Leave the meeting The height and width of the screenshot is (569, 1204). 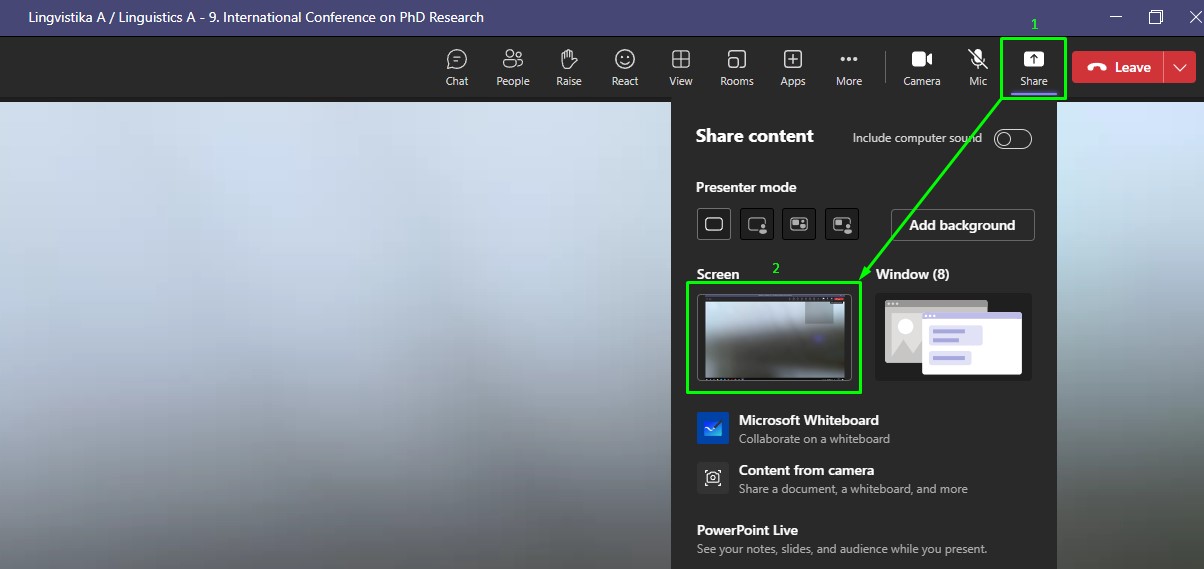(1118, 67)
